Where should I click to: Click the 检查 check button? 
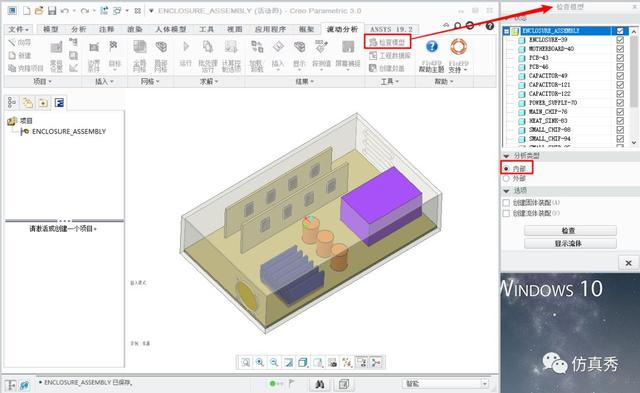(x=570, y=231)
